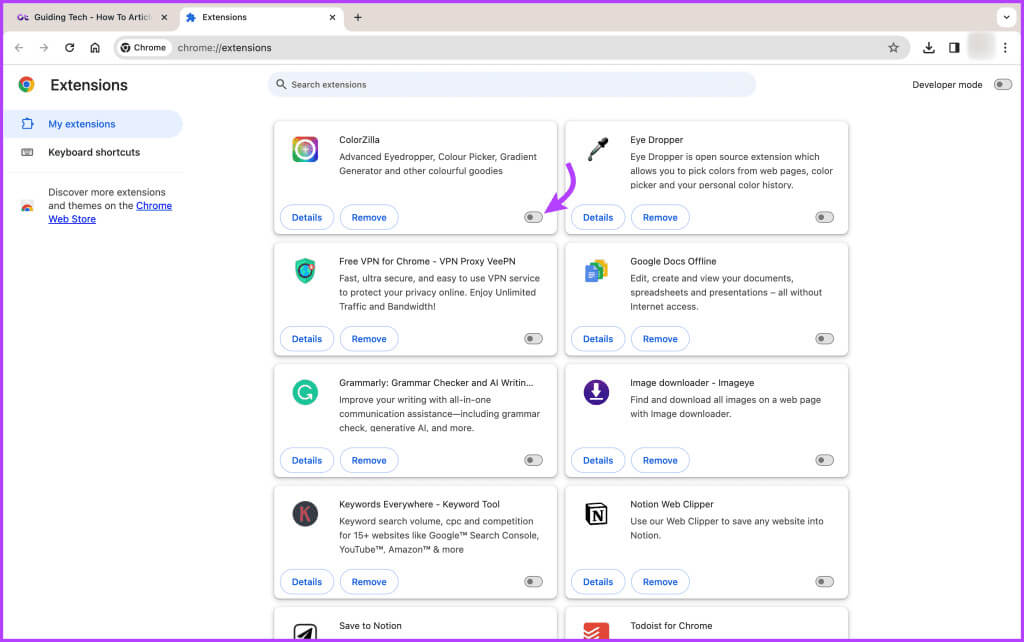Close the Extensions tab
Screen dimensions: 1024x642
pos(332,18)
